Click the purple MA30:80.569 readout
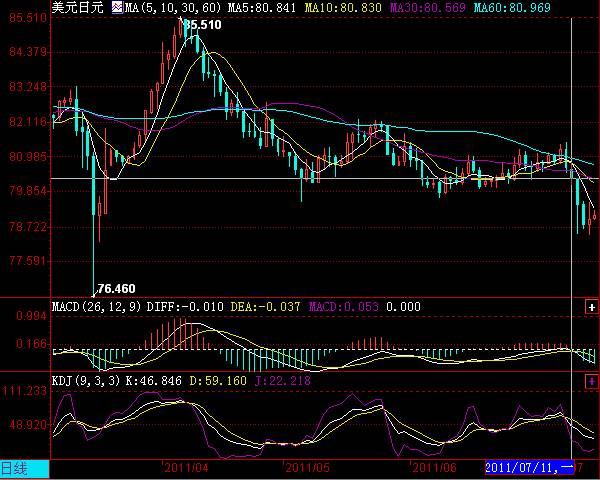The height and width of the screenshot is (480, 600). point(428,7)
